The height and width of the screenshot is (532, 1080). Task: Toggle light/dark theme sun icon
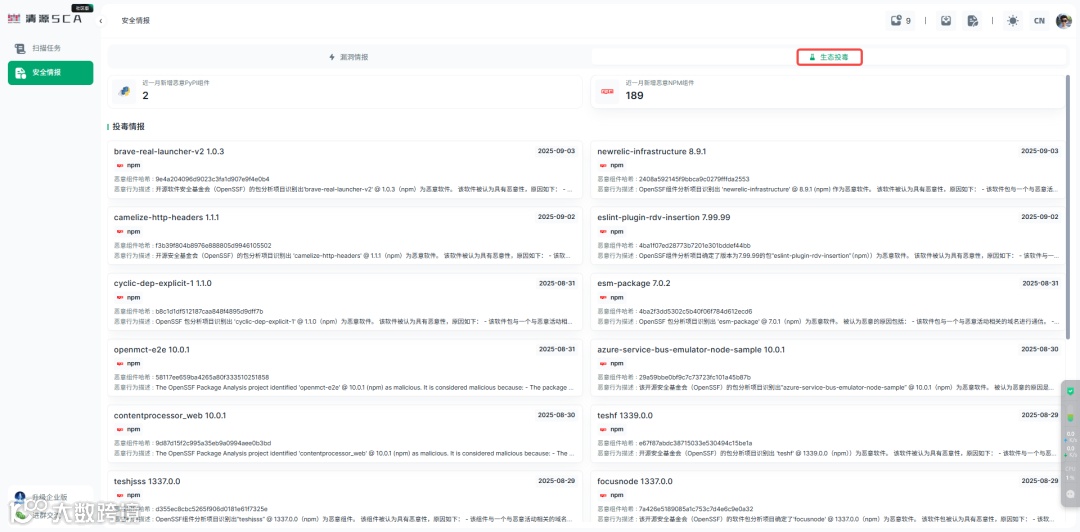point(1012,21)
